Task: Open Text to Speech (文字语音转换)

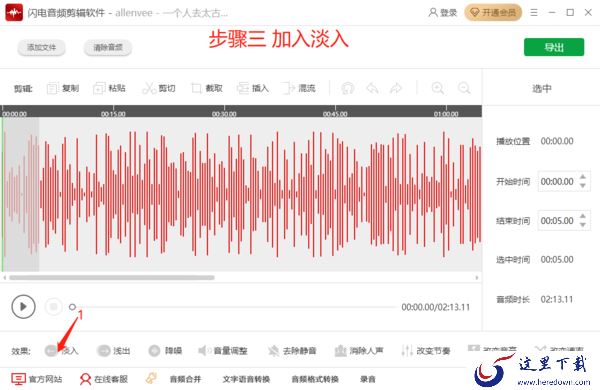Action: [x=246, y=379]
